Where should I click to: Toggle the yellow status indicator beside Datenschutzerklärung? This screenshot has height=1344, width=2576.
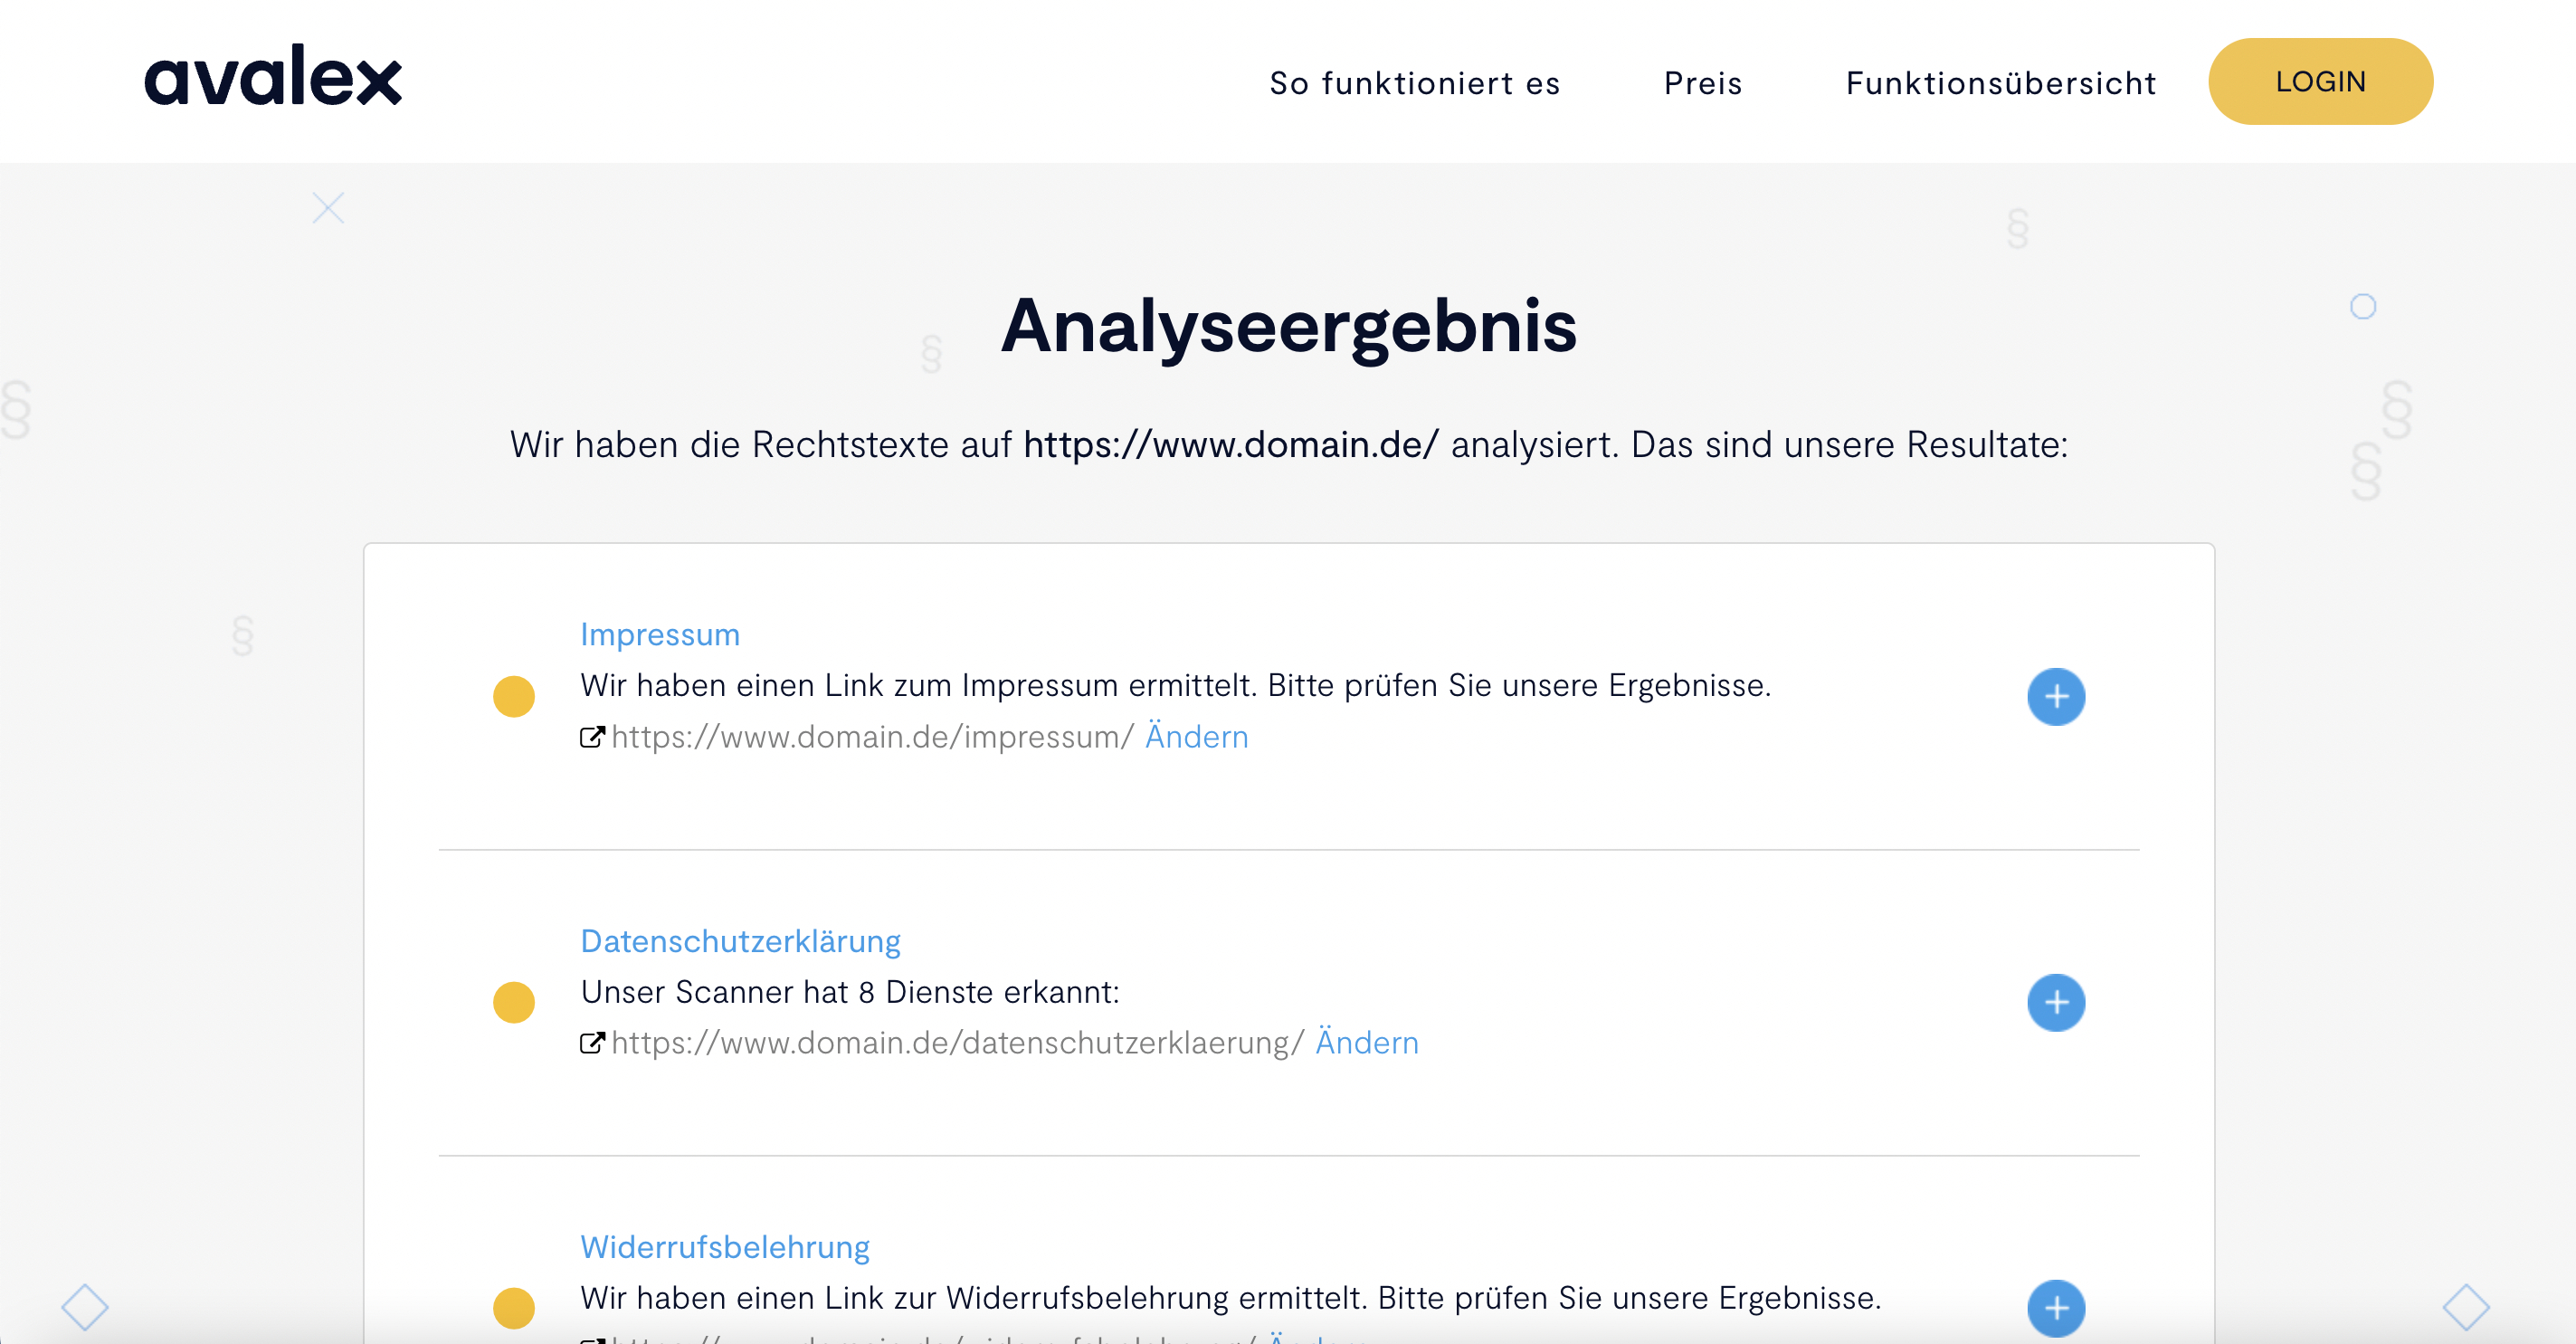click(515, 1002)
